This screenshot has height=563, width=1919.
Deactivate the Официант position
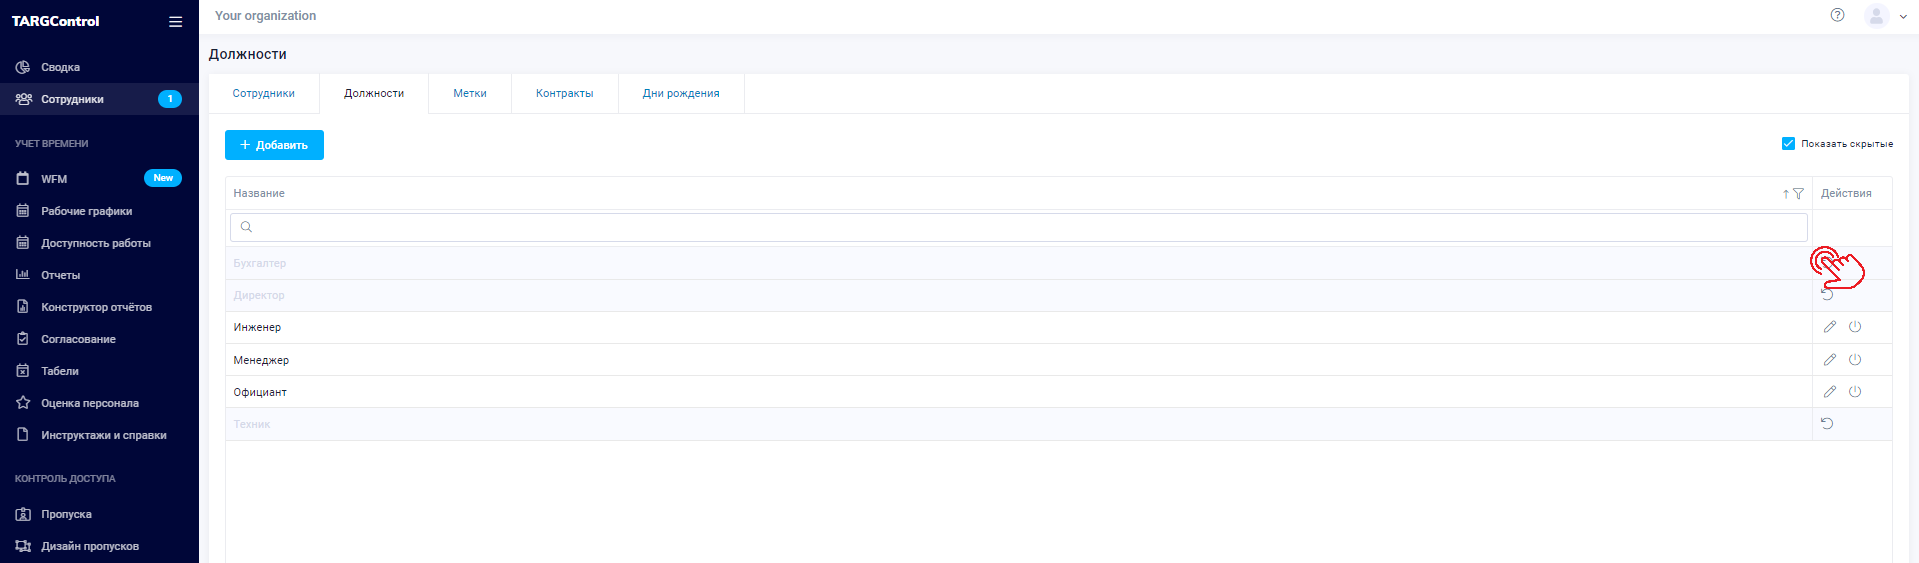pyautogui.click(x=1855, y=391)
